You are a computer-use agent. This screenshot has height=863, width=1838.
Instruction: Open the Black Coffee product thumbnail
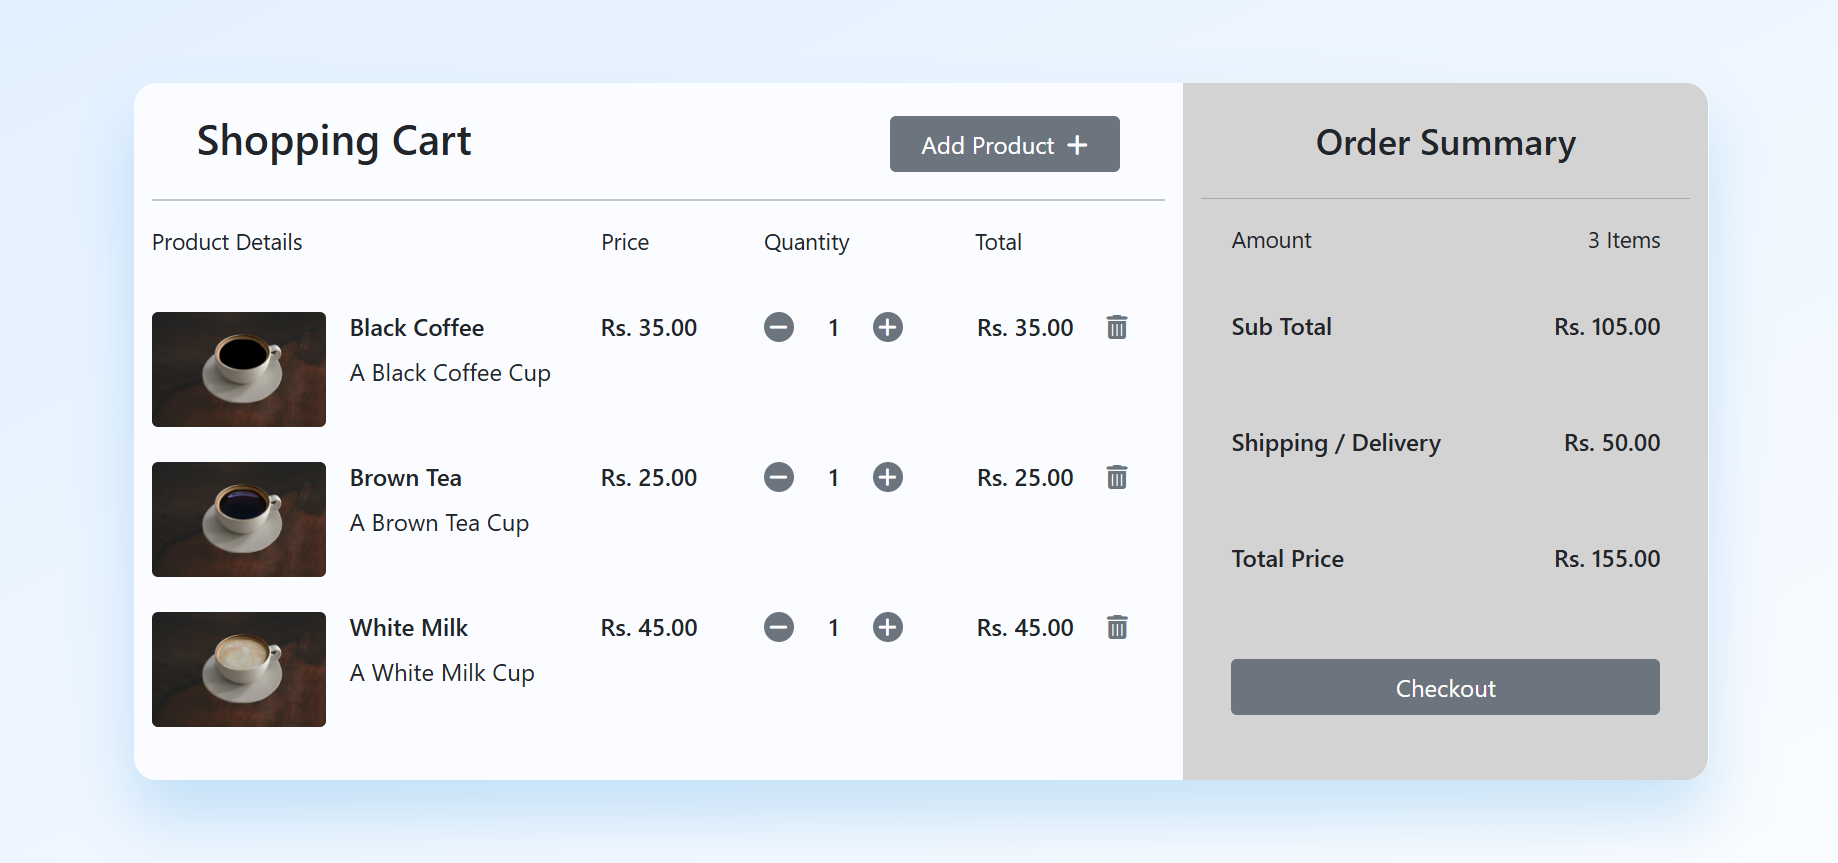pyautogui.click(x=239, y=369)
